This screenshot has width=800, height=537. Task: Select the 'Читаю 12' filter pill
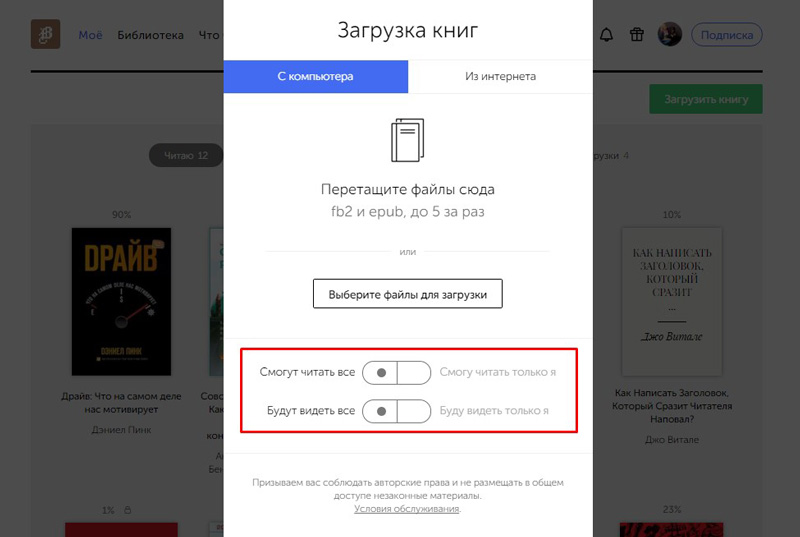coord(186,156)
